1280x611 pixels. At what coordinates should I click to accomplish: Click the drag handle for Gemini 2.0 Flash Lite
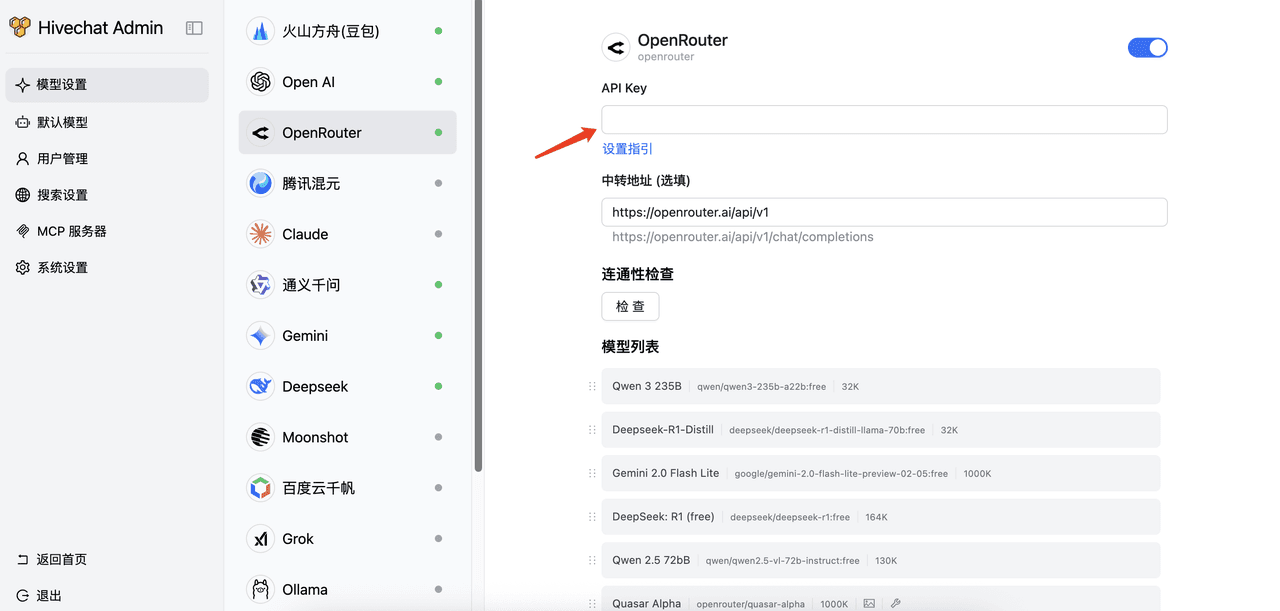pos(592,473)
